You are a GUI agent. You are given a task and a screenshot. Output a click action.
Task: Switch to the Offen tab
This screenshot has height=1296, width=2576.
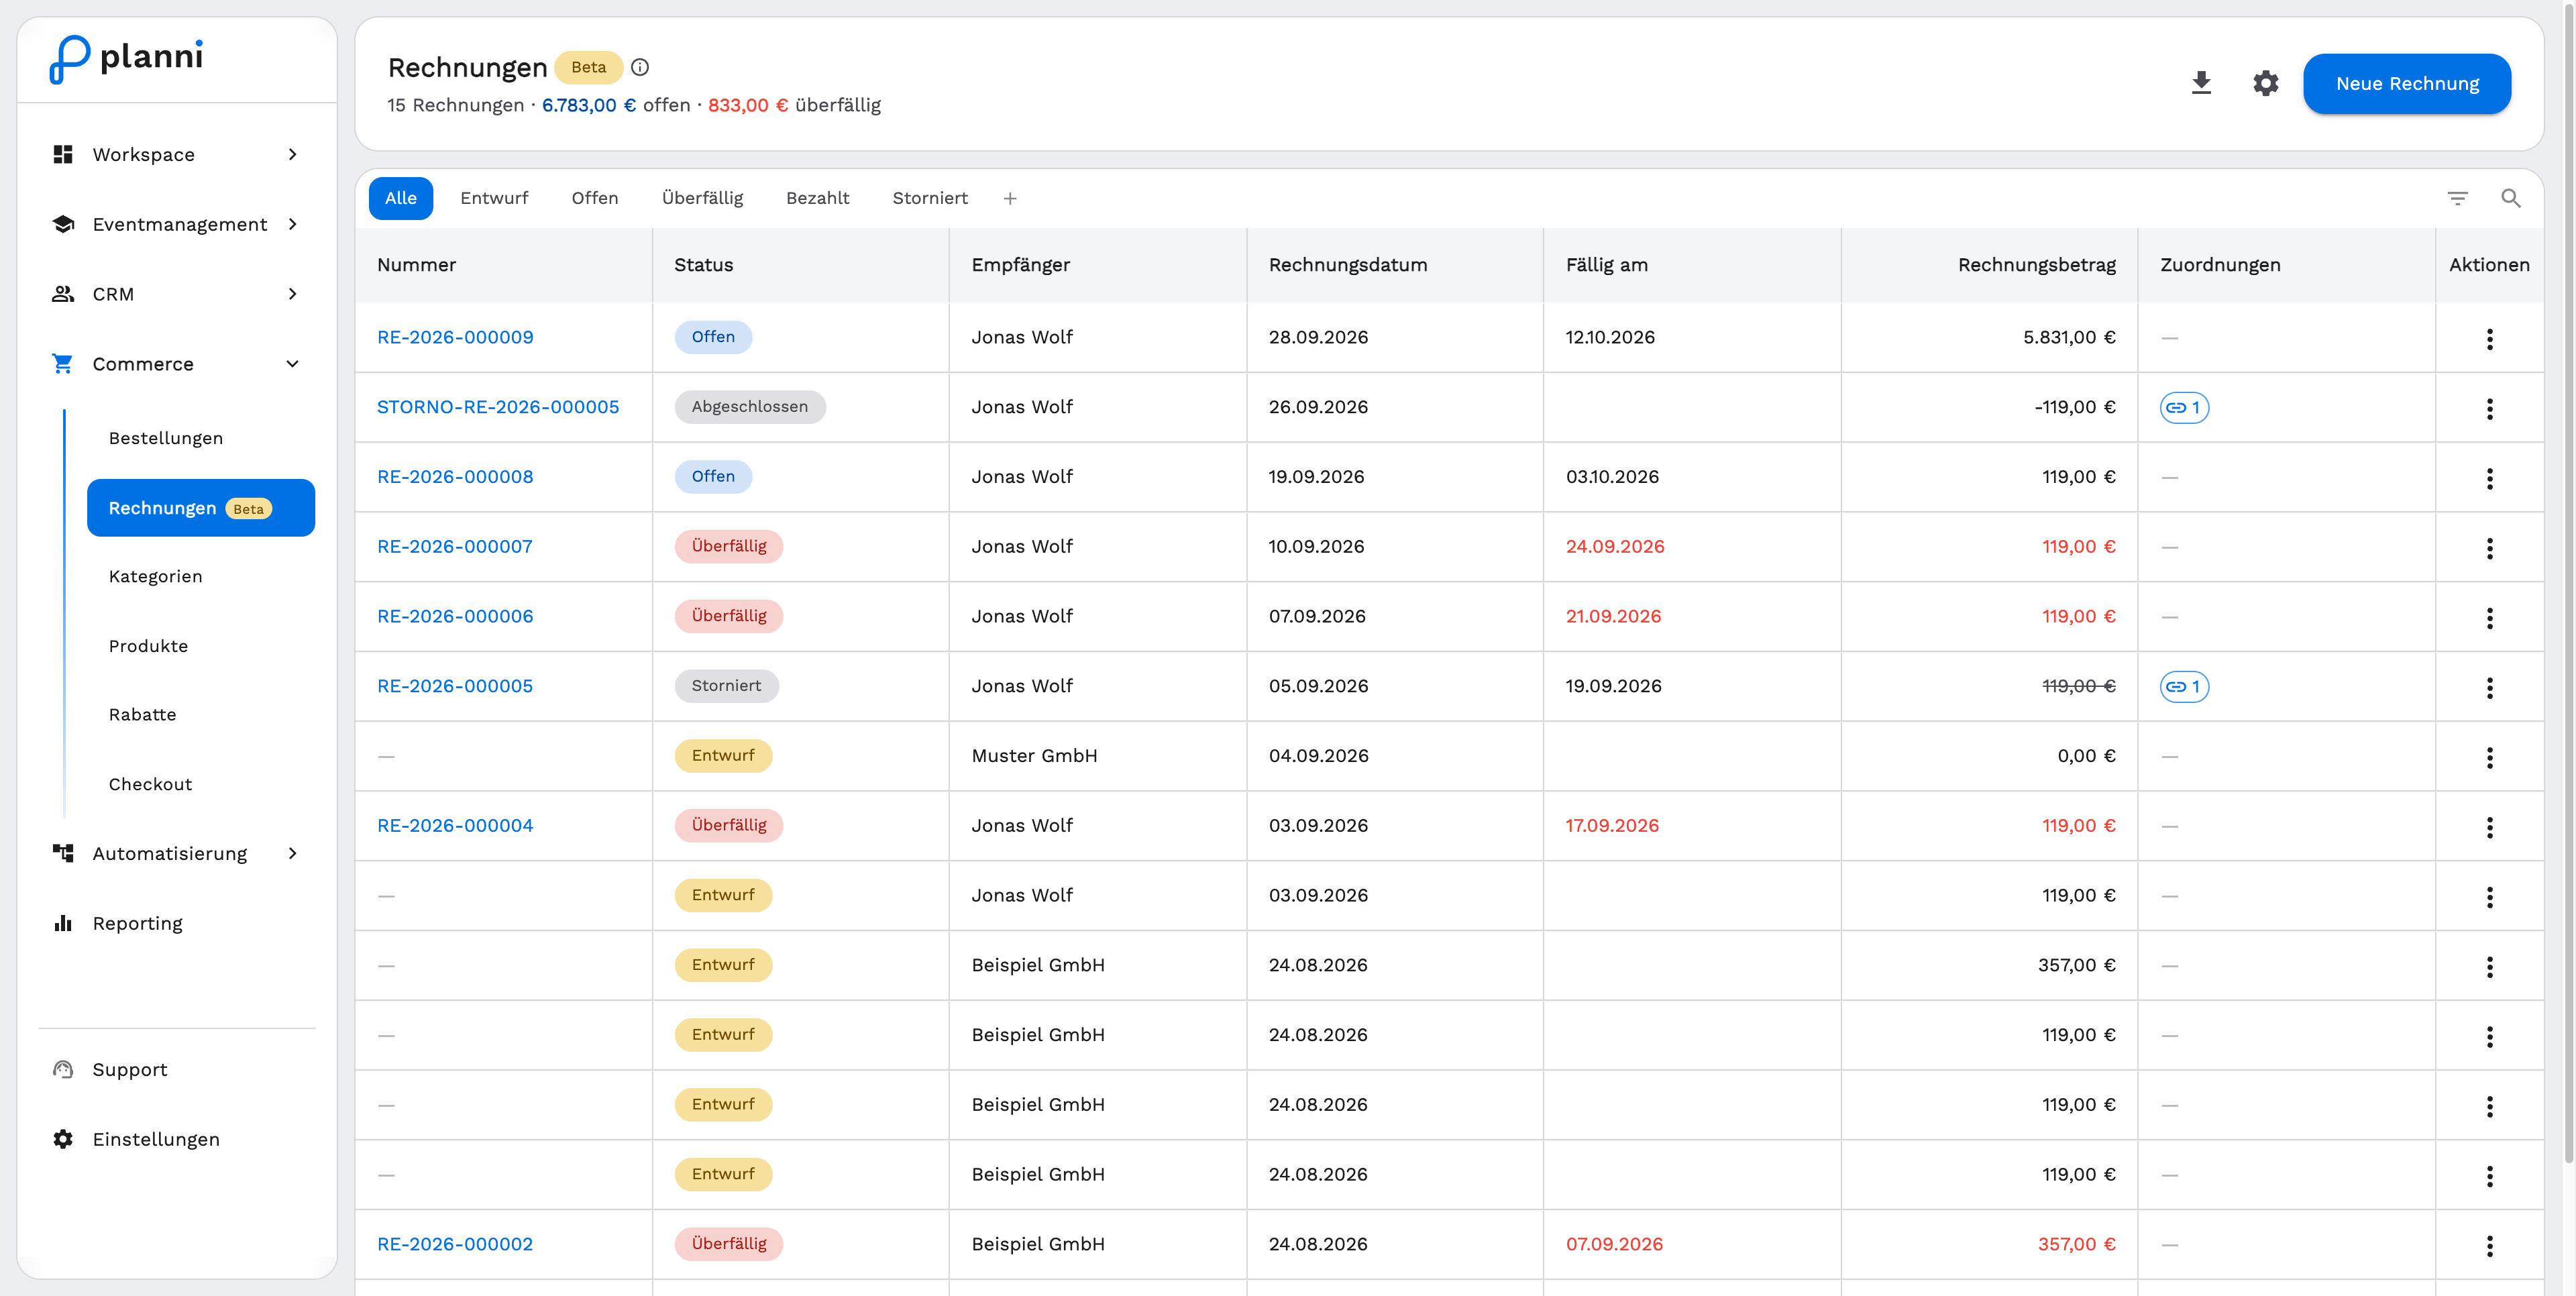(x=595, y=198)
